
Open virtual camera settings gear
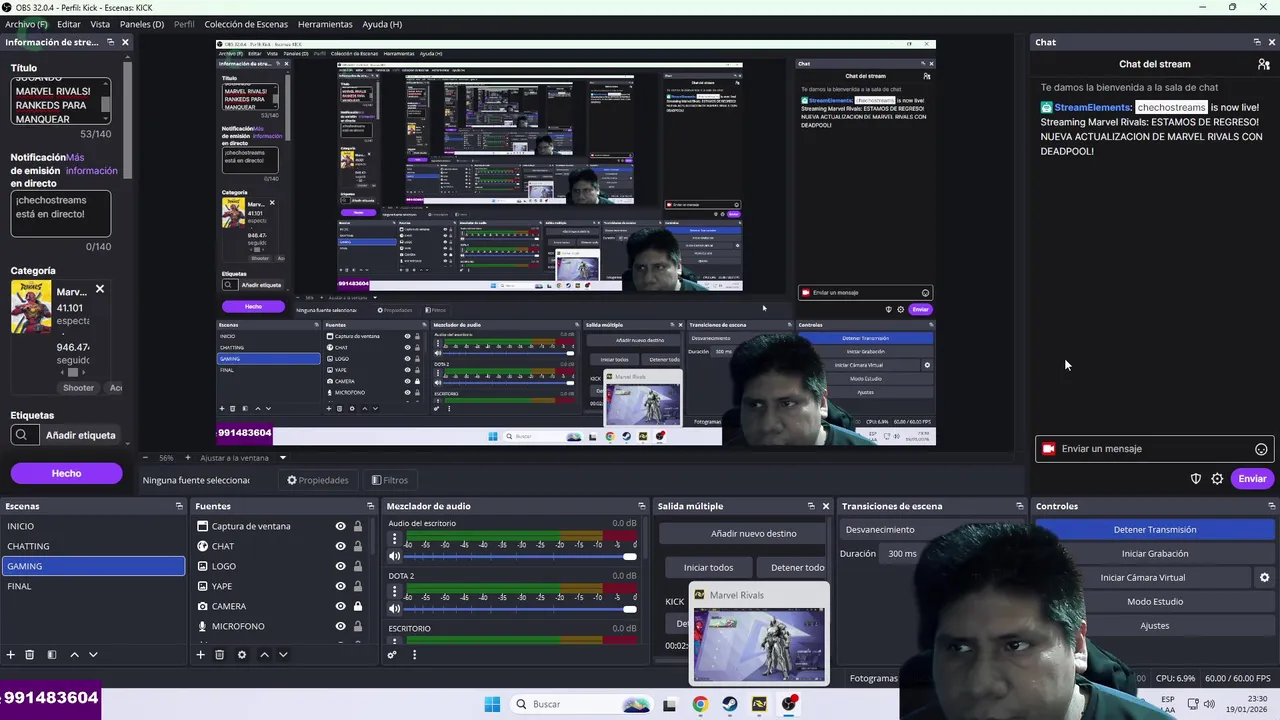(1264, 577)
